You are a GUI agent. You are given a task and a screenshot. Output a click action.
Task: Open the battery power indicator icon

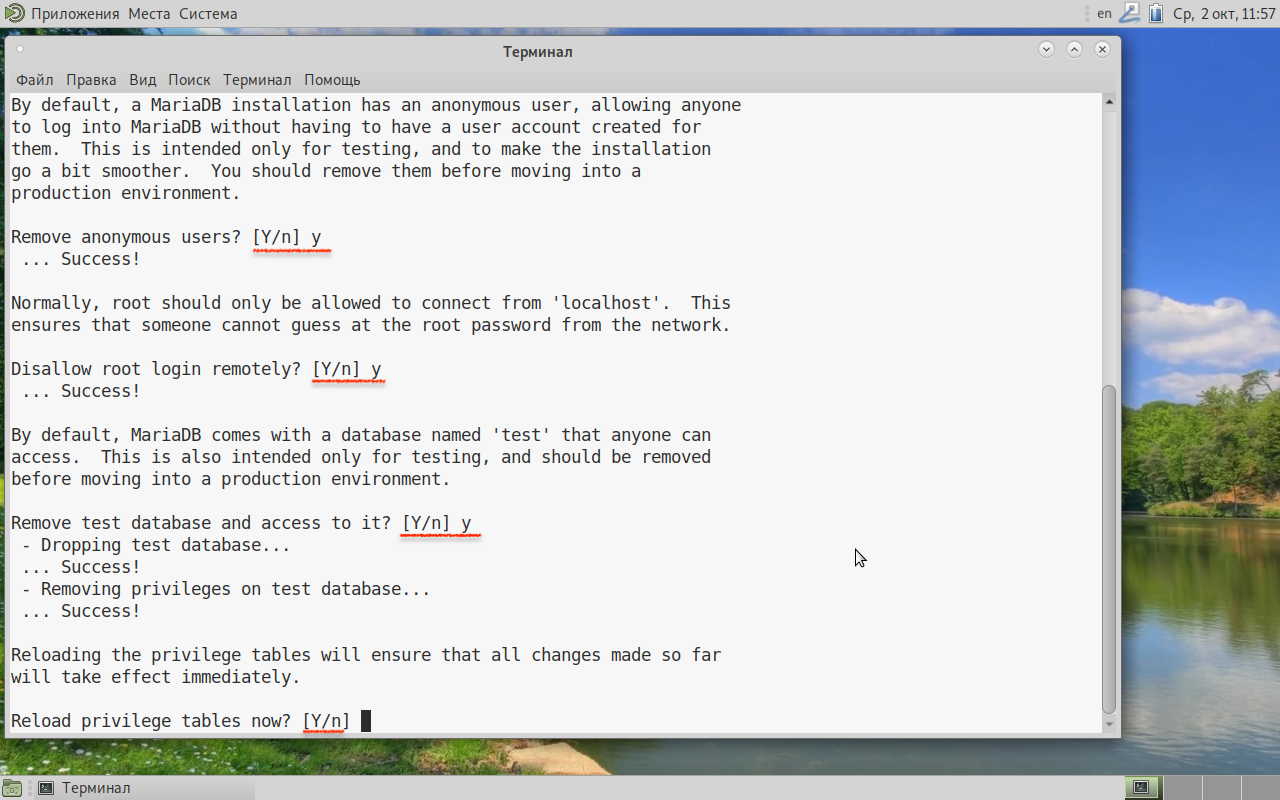(x=1156, y=13)
